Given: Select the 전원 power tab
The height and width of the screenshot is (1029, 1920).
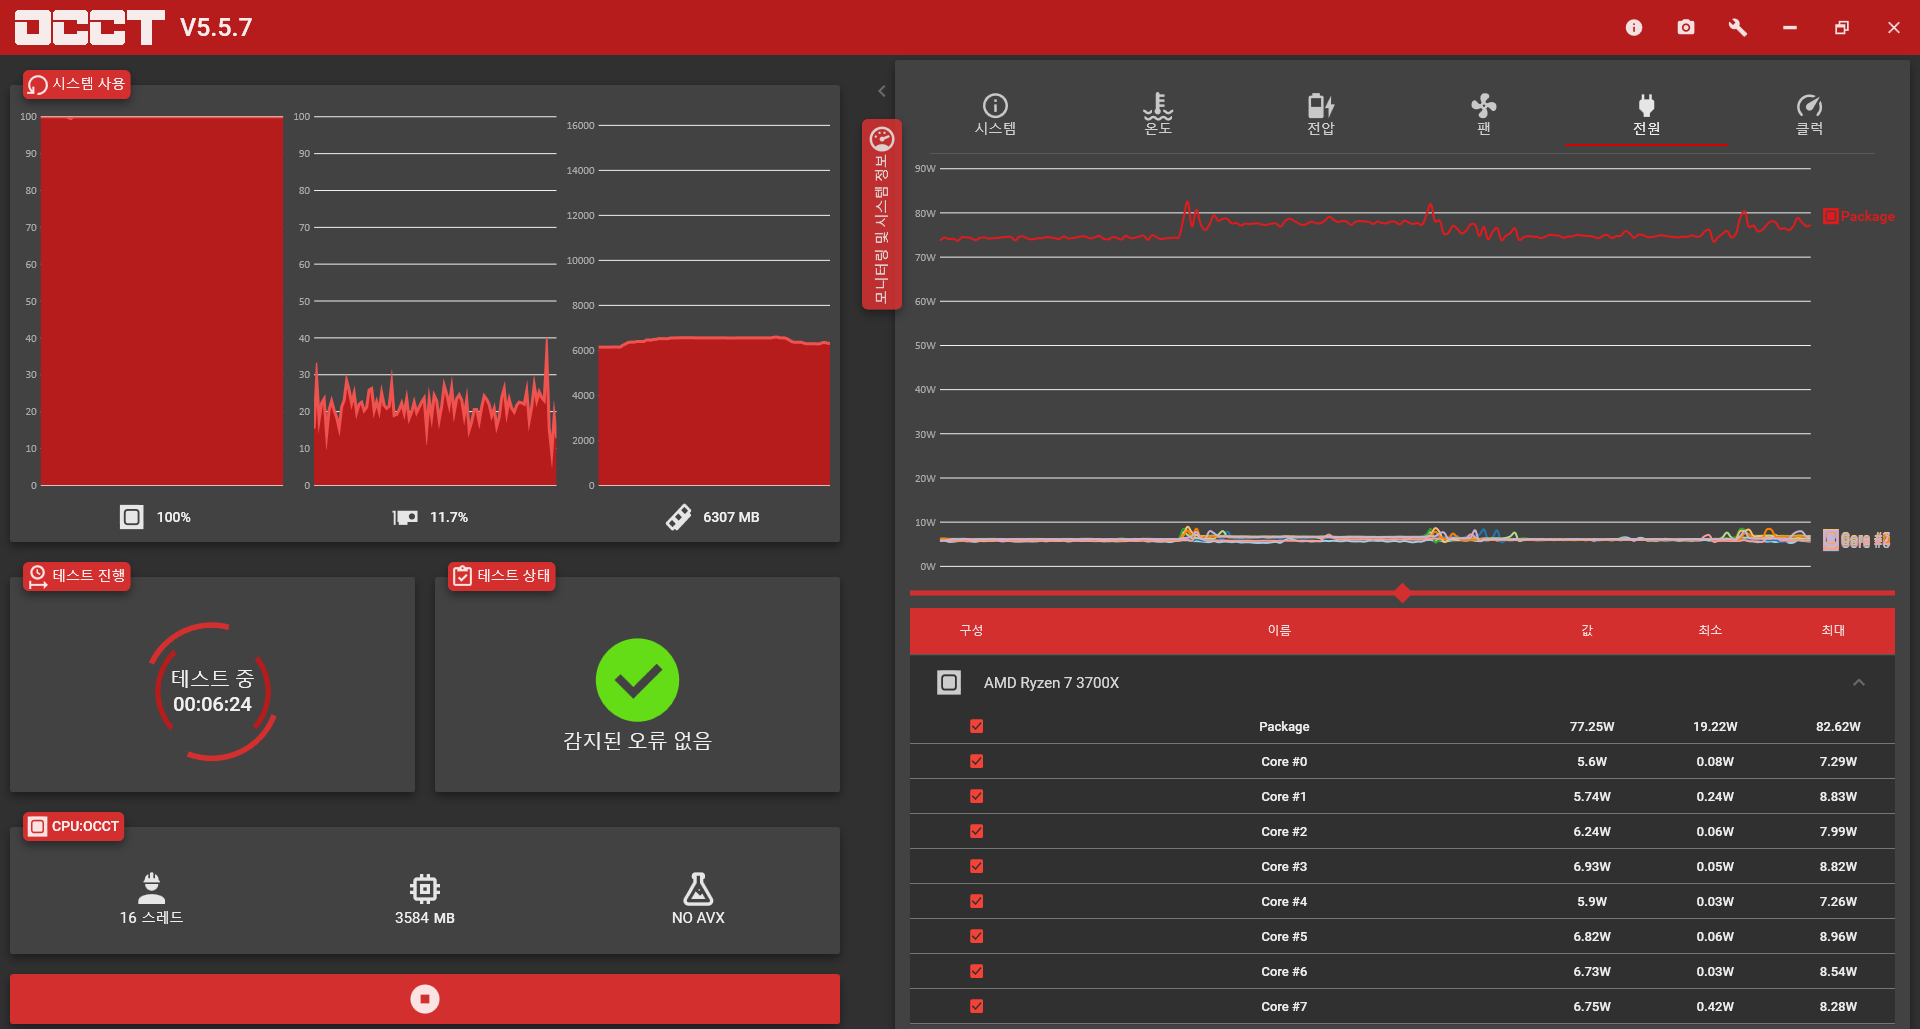Looking at the screenshot, I should [1647, 114].
